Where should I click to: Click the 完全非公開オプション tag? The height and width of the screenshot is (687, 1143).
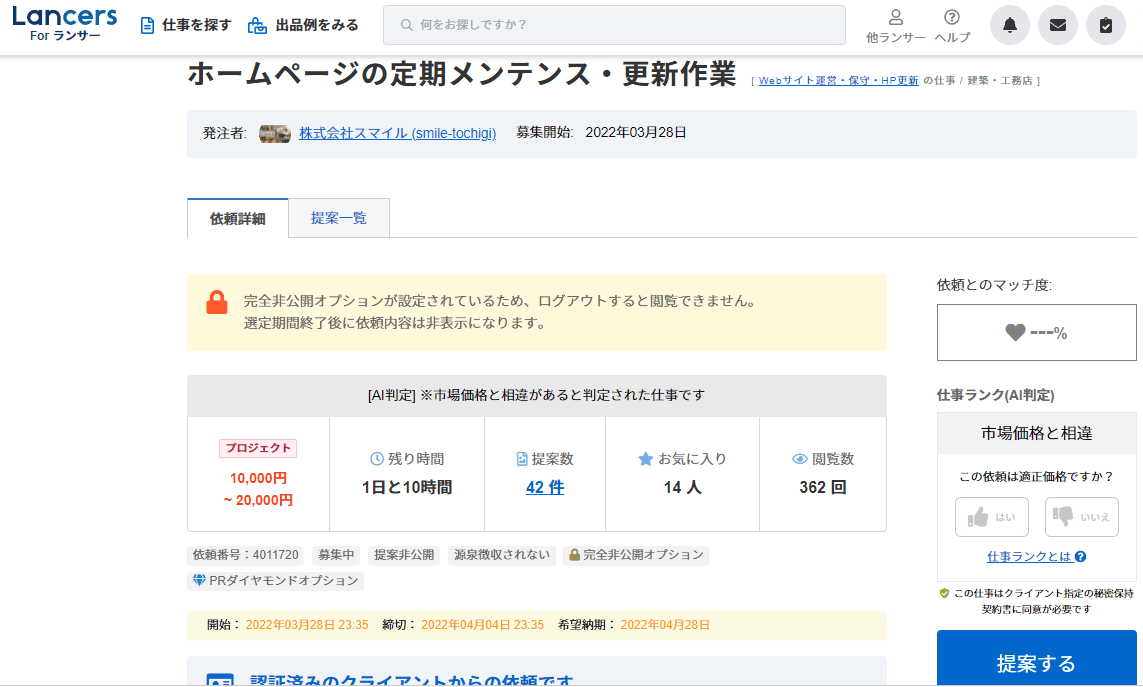coord(636,555)
